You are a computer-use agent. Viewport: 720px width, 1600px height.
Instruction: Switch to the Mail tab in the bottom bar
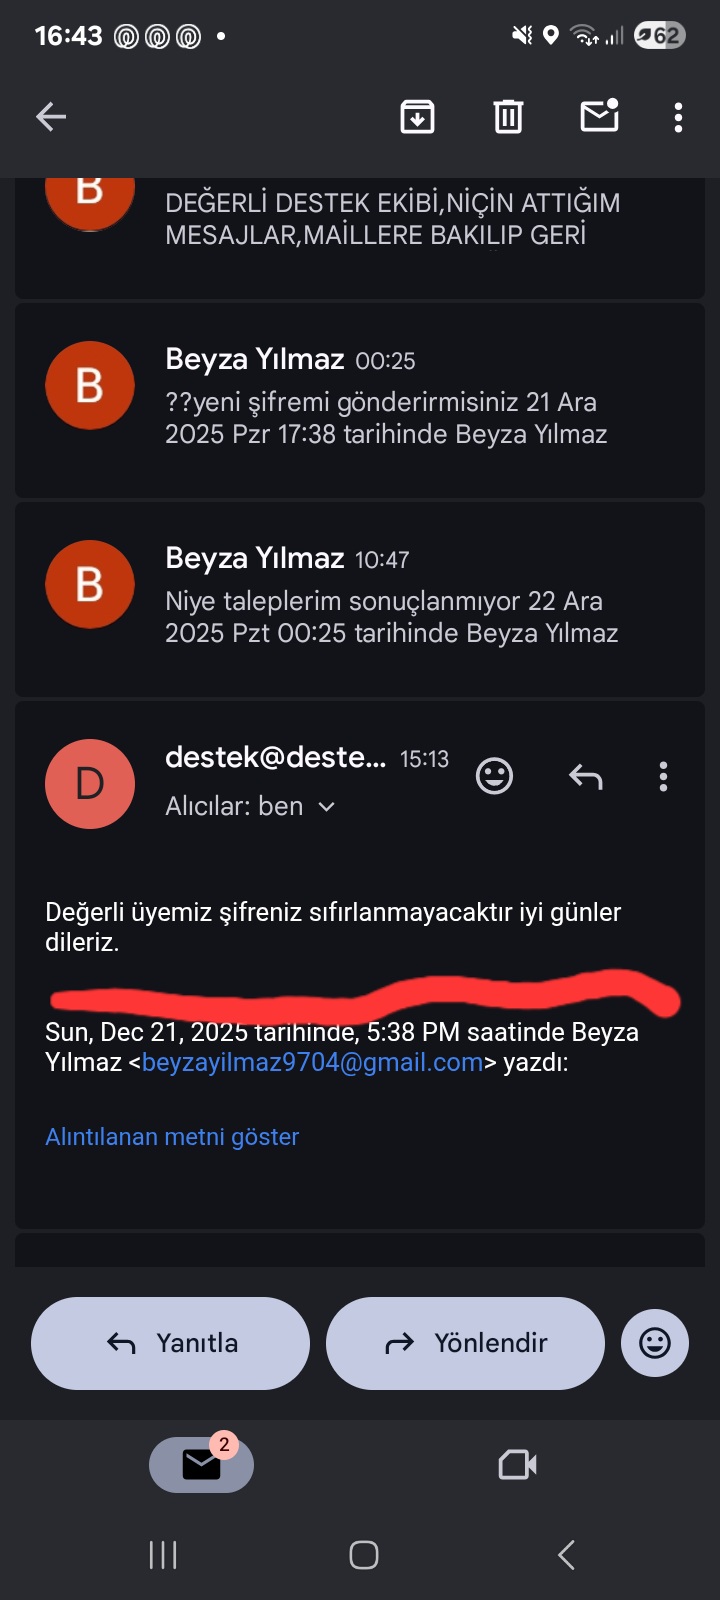click(201, 1465)
